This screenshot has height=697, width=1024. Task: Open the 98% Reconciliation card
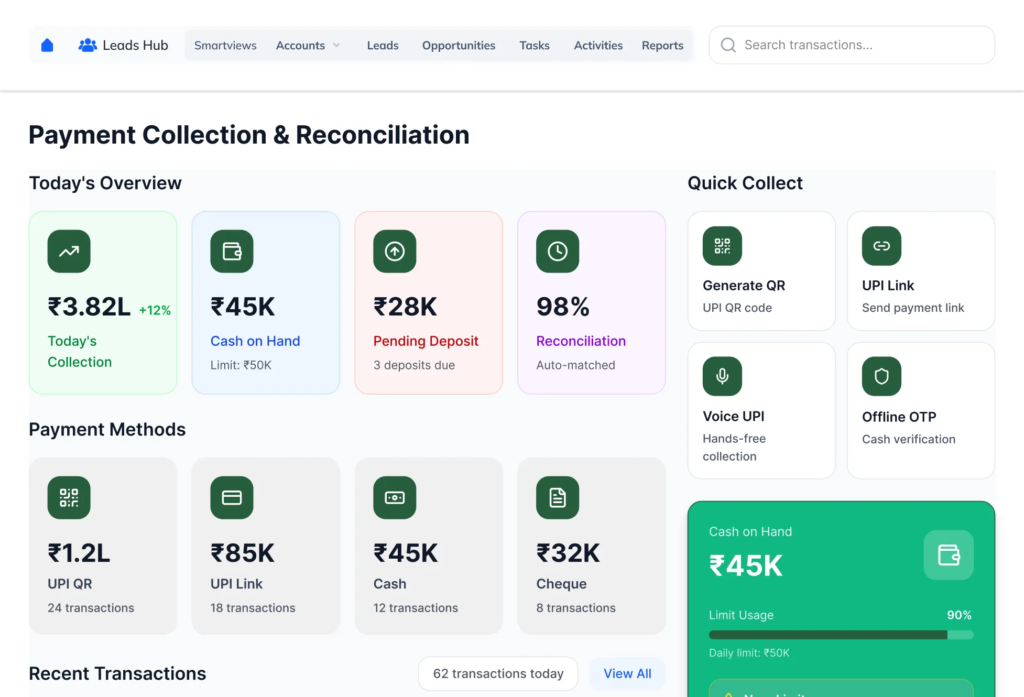coord(592,302)
